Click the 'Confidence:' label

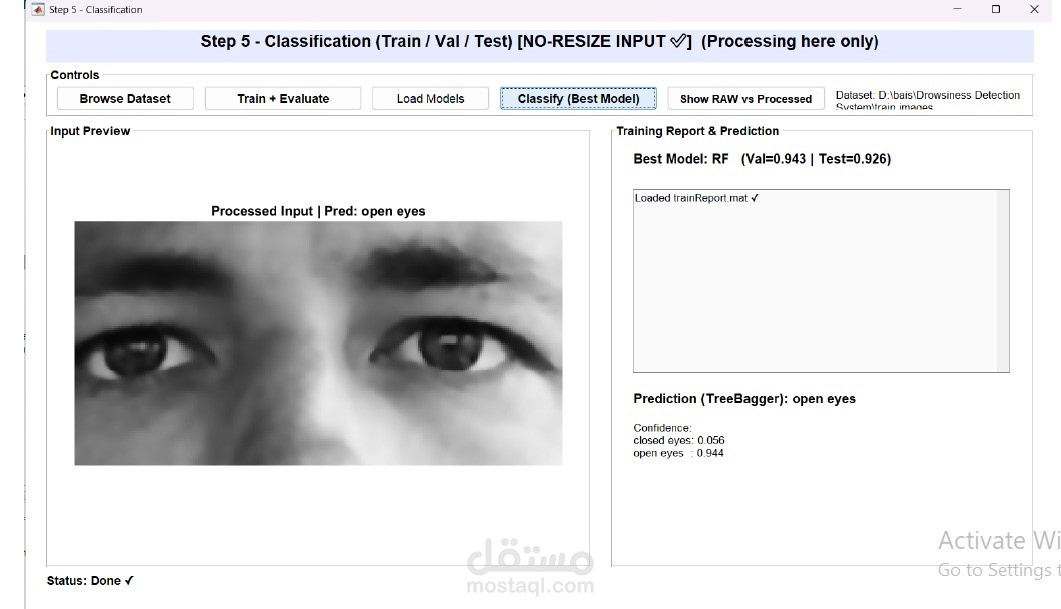point(662,428)
